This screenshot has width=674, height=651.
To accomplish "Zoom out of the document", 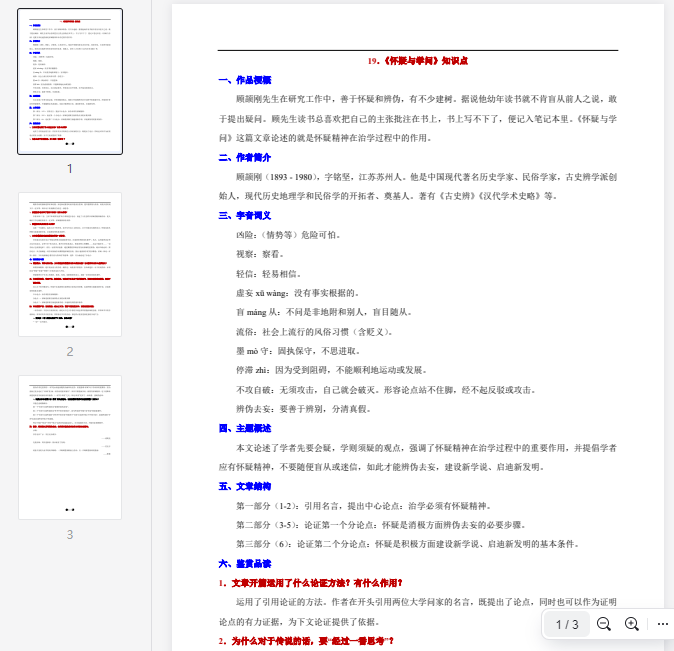I will tap(604, 624).
